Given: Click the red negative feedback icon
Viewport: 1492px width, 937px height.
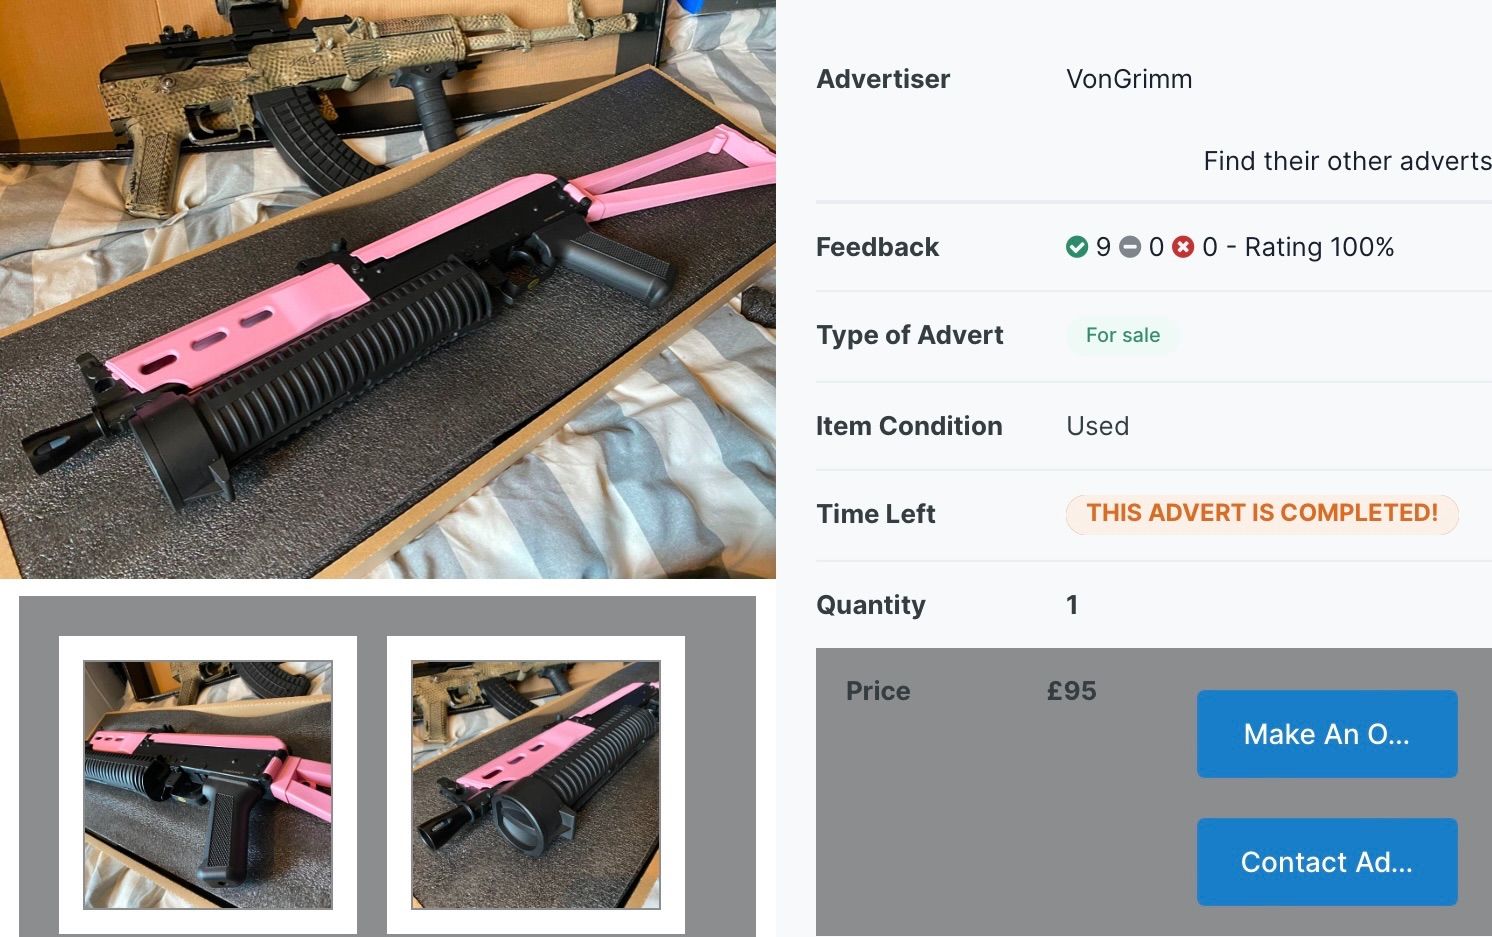Looking at the screenshot, I should (1183, 247).
